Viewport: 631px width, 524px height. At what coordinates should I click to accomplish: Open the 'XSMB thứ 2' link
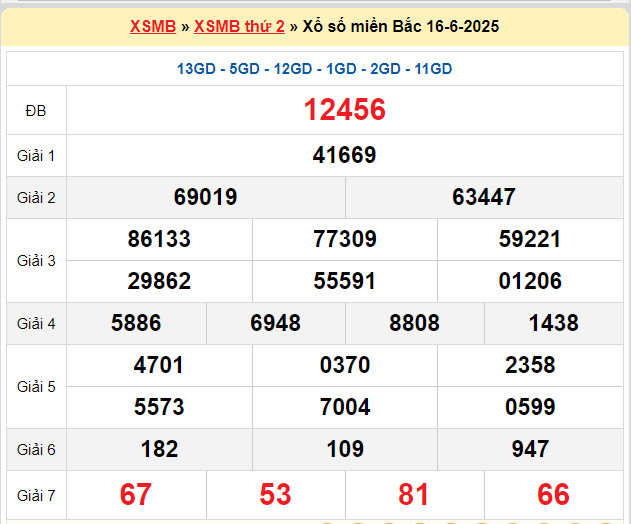point(239,27)
